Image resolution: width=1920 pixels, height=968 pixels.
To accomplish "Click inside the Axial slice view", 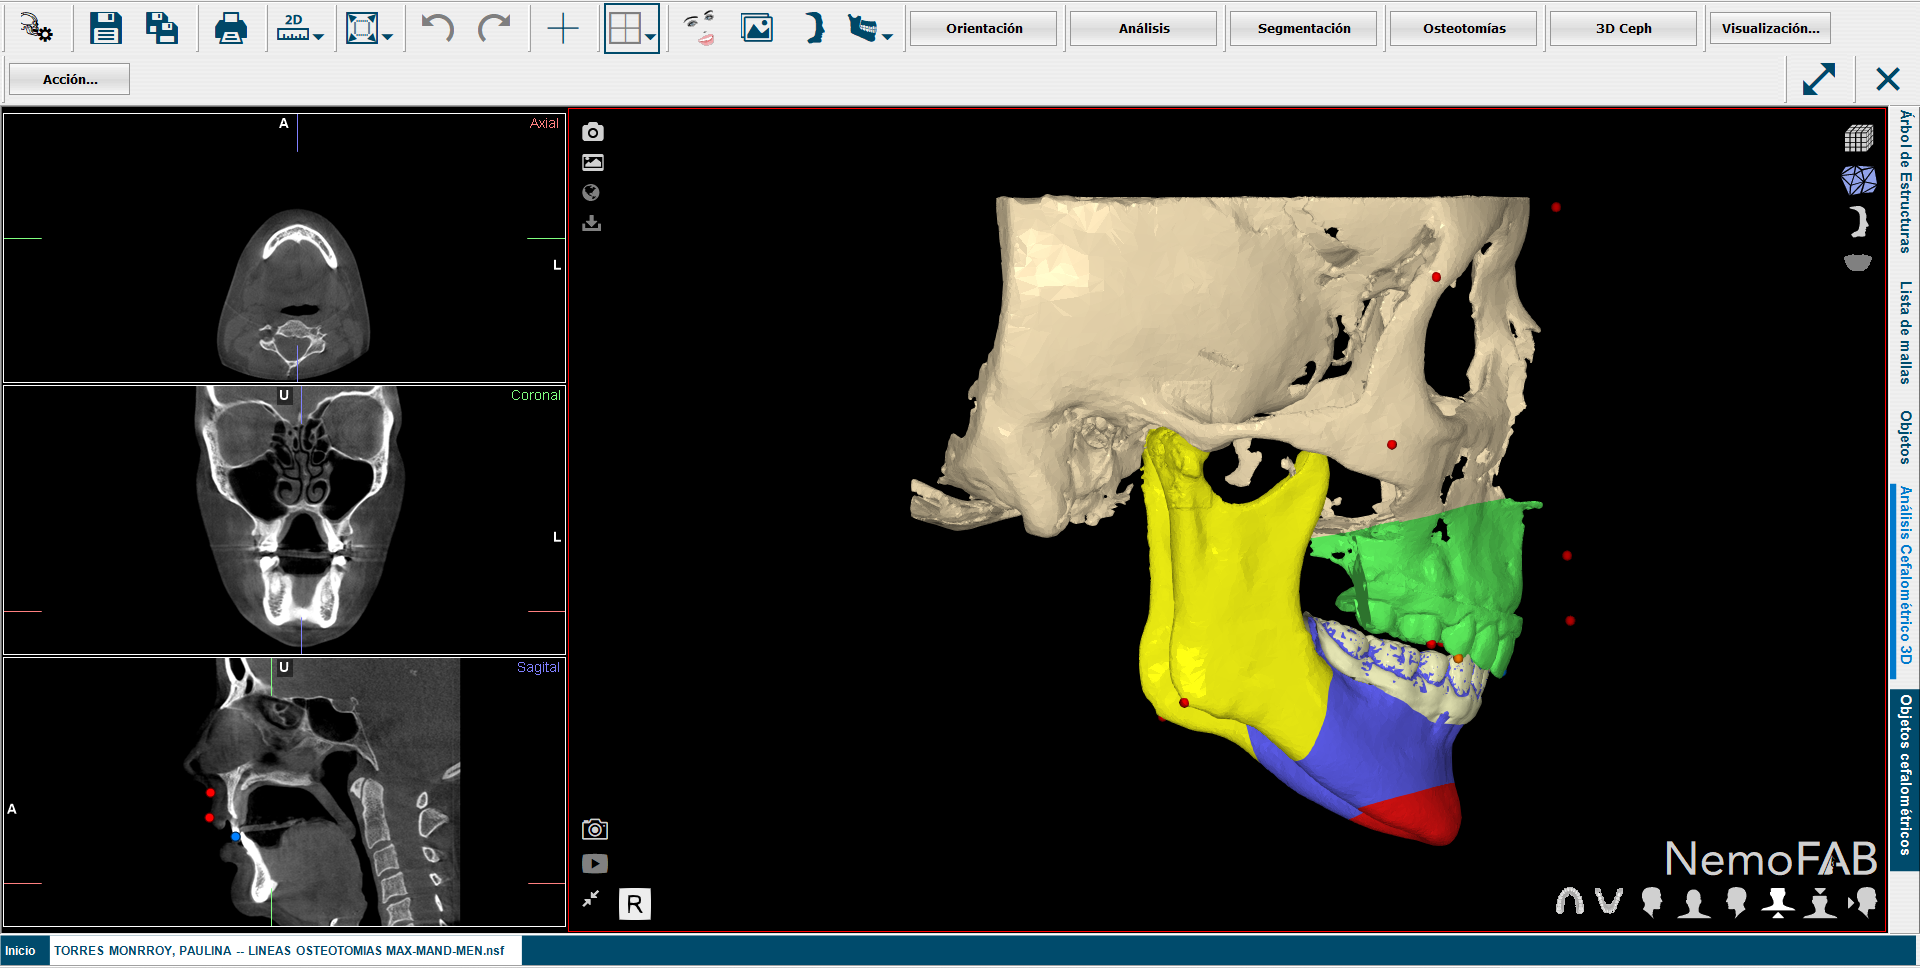I will (x=284, y=247).
